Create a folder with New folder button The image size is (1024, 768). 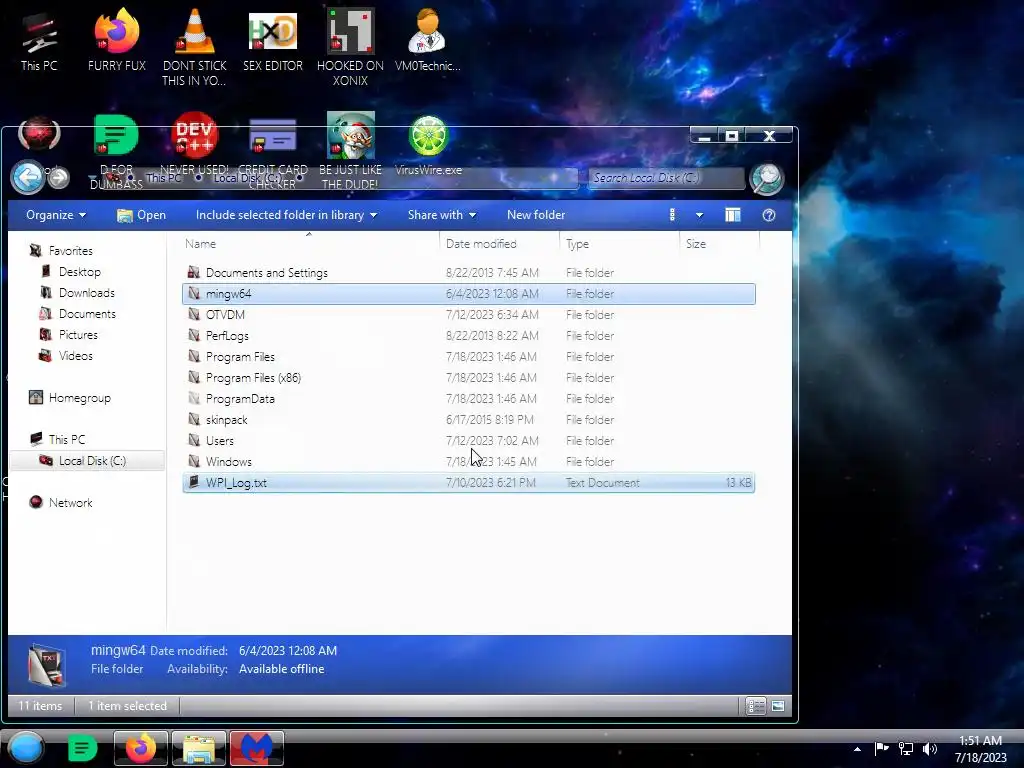click(536, 215)
